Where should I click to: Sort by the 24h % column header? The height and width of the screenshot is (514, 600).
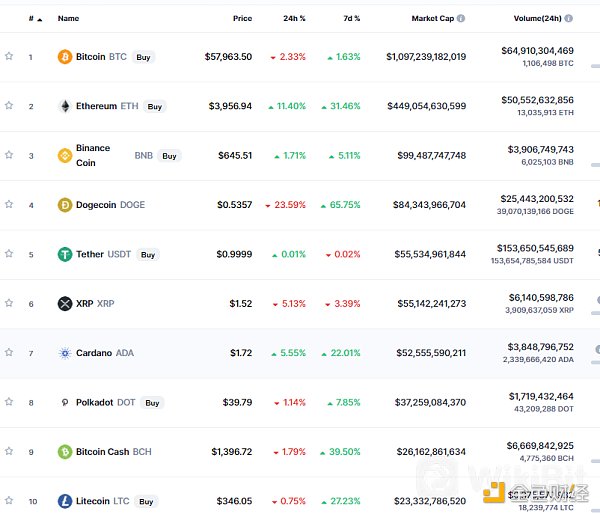(294, 18)
